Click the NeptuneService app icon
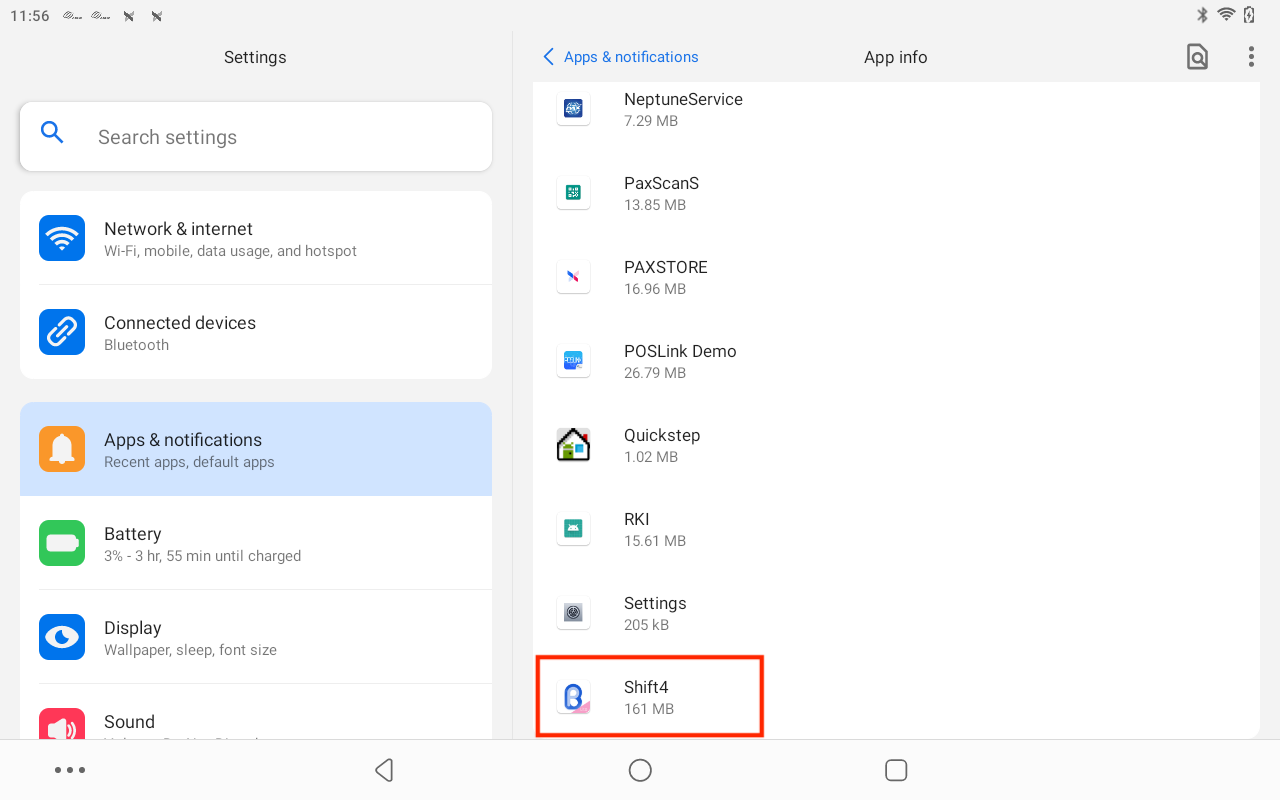 click(573, 108)
